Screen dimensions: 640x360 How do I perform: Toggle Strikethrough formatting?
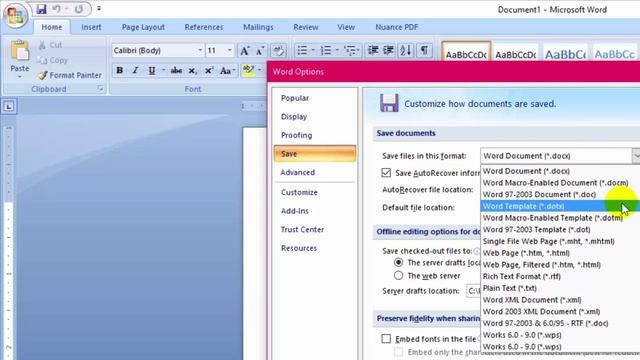click(176, 70)
